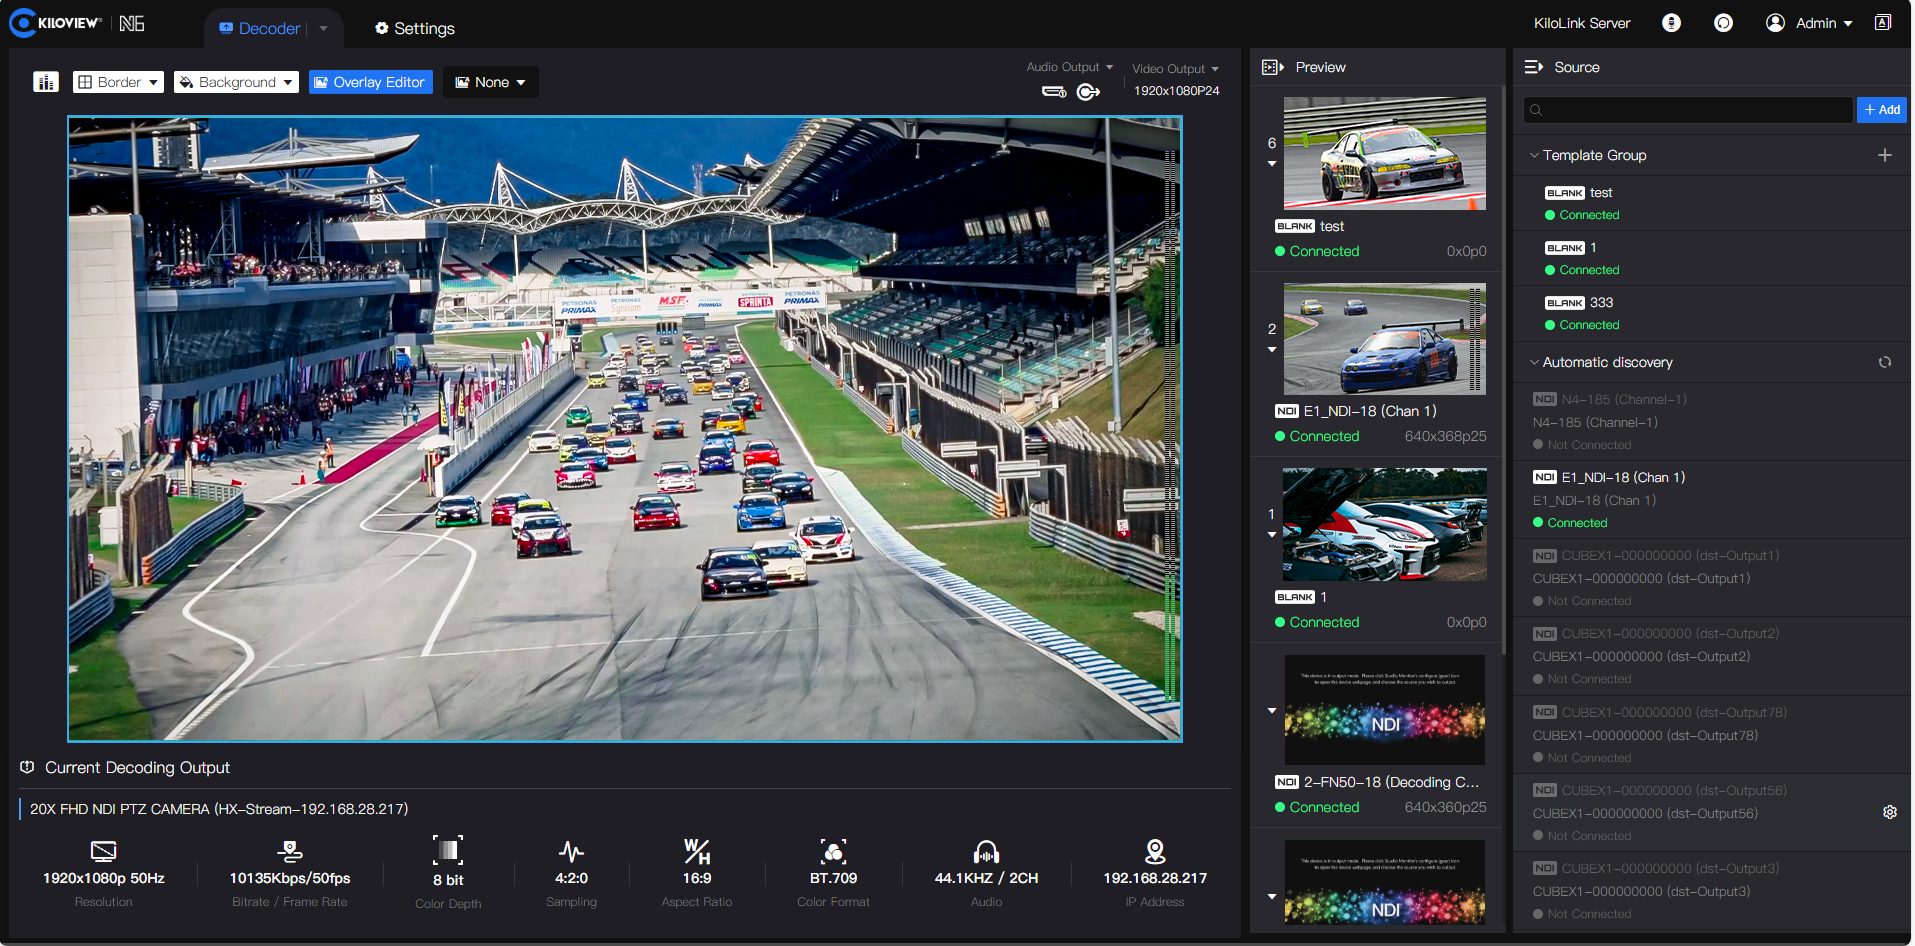Click the audio level meter icon
This screenshot has height=946, width=1915.
(46, 82)
